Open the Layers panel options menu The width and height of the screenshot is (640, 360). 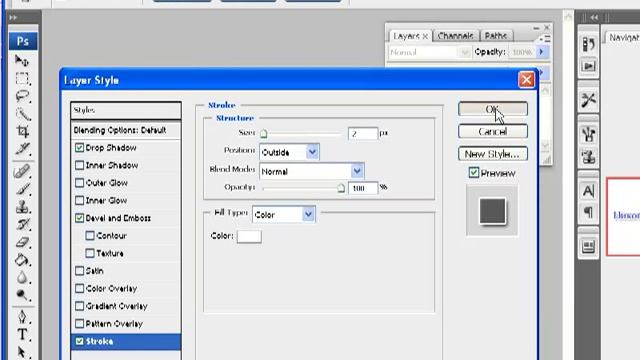pos(545,39)
